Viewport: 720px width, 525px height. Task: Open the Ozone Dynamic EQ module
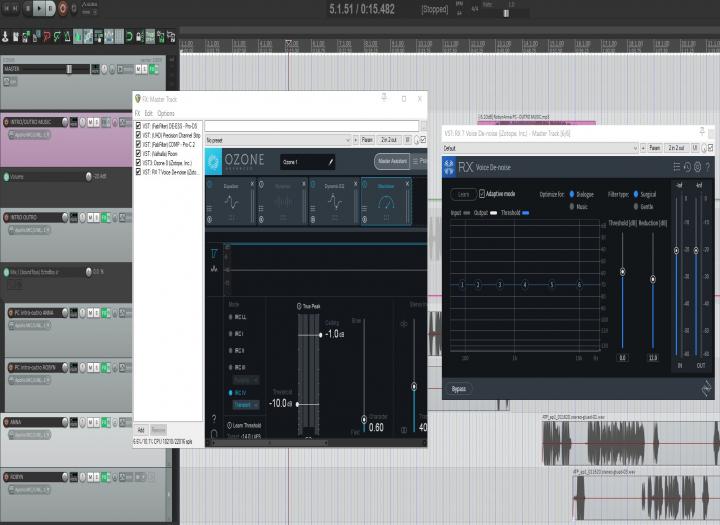click(334, 202)
